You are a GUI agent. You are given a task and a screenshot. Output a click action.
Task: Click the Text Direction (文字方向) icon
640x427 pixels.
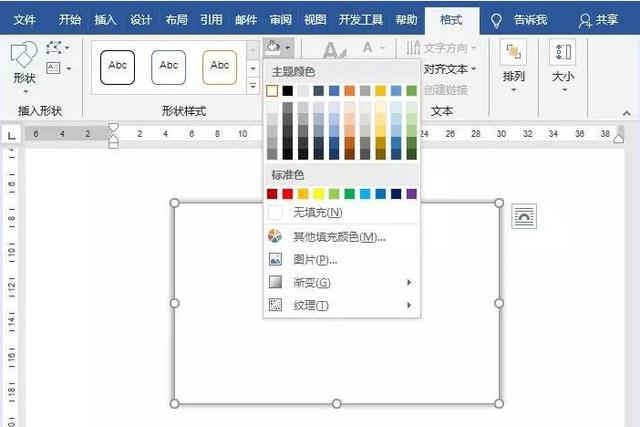413,48
